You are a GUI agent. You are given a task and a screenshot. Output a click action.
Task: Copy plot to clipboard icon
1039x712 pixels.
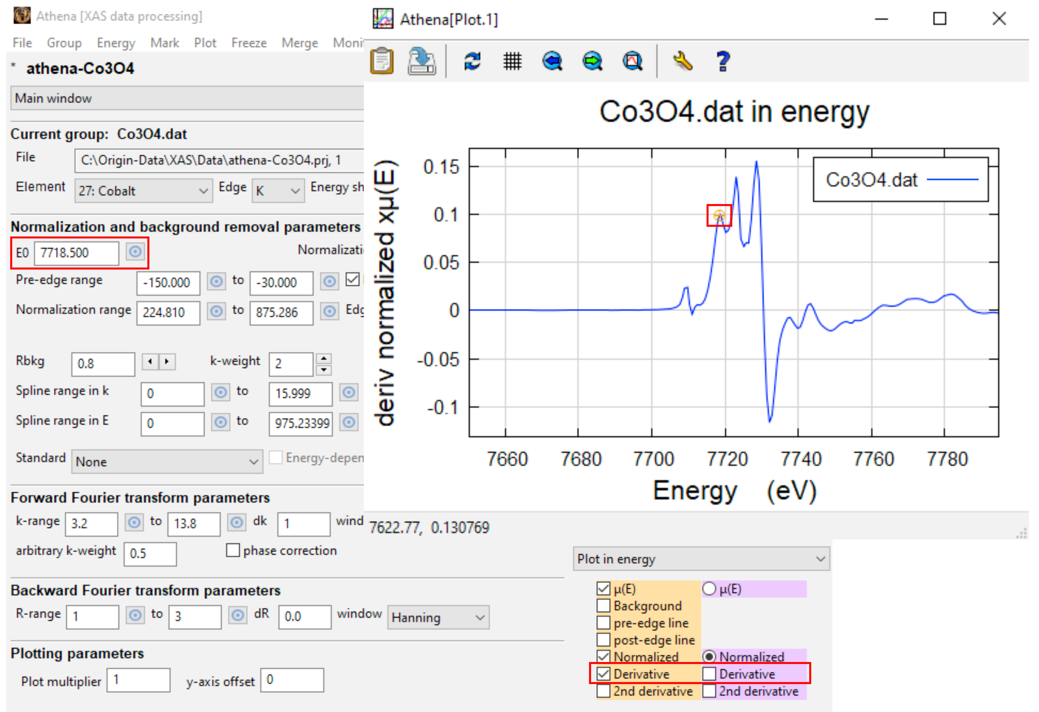(382, 61)
